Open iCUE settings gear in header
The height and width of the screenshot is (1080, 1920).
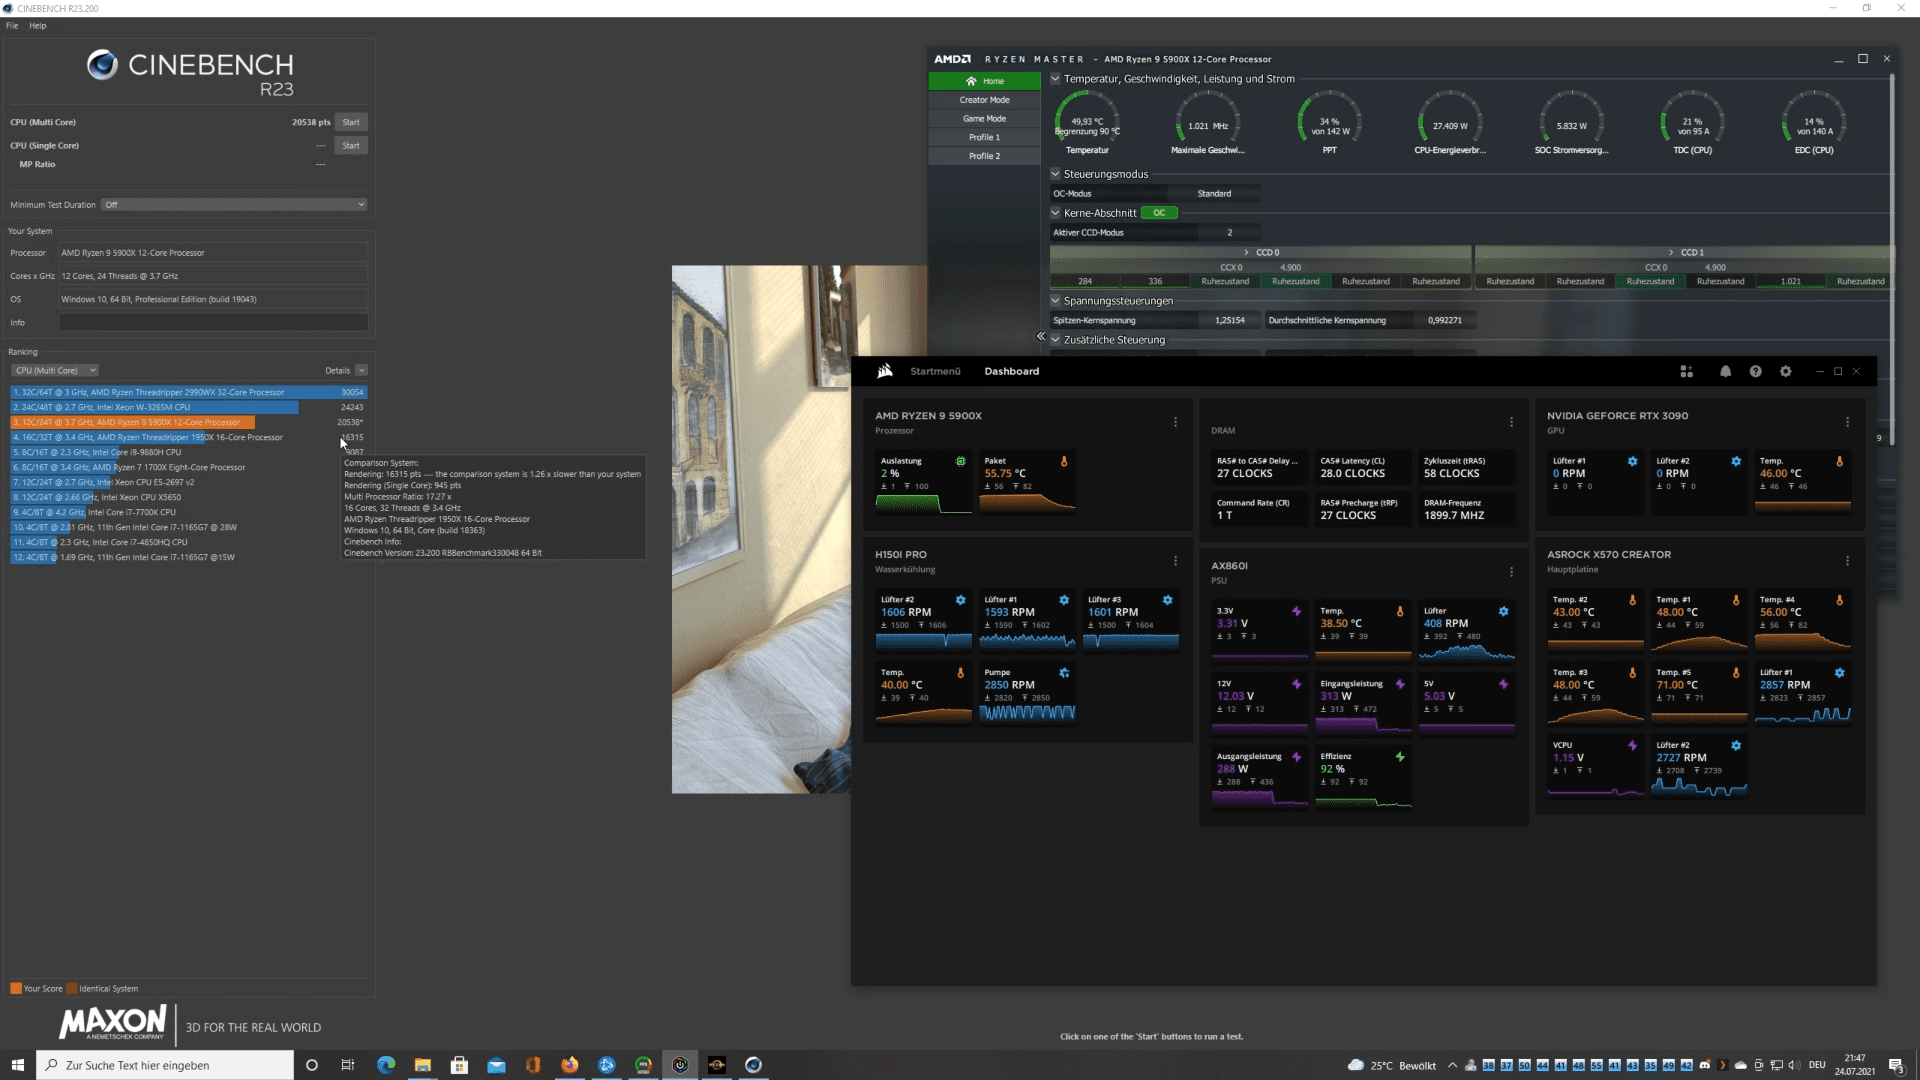(1785, 371)
